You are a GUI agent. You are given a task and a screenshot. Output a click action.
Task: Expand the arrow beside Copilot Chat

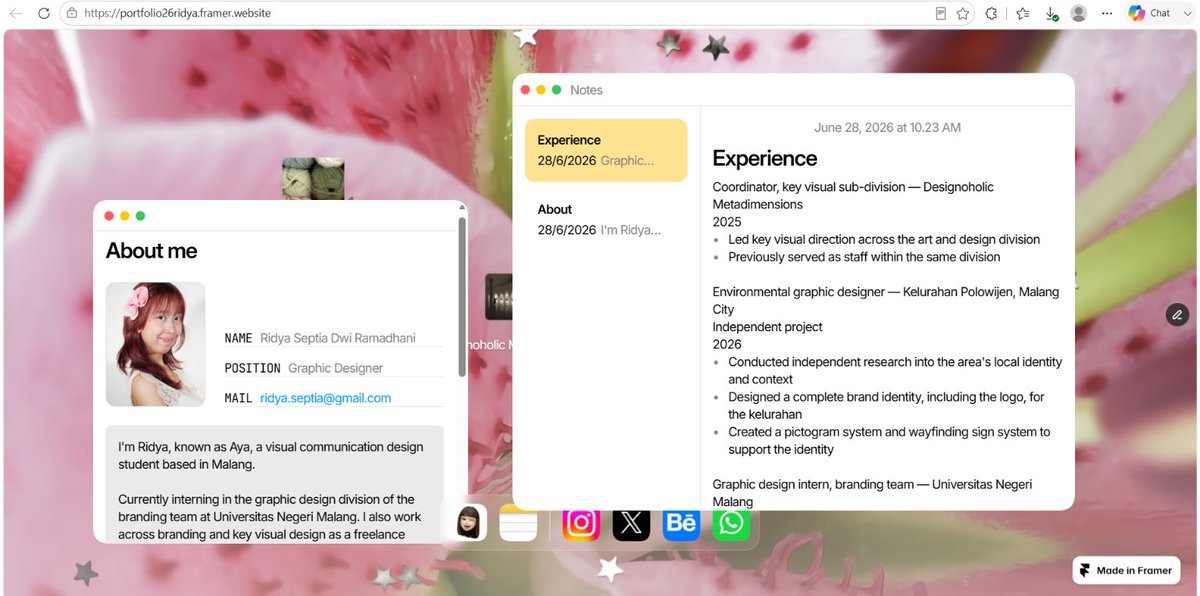pos(1187,14)
